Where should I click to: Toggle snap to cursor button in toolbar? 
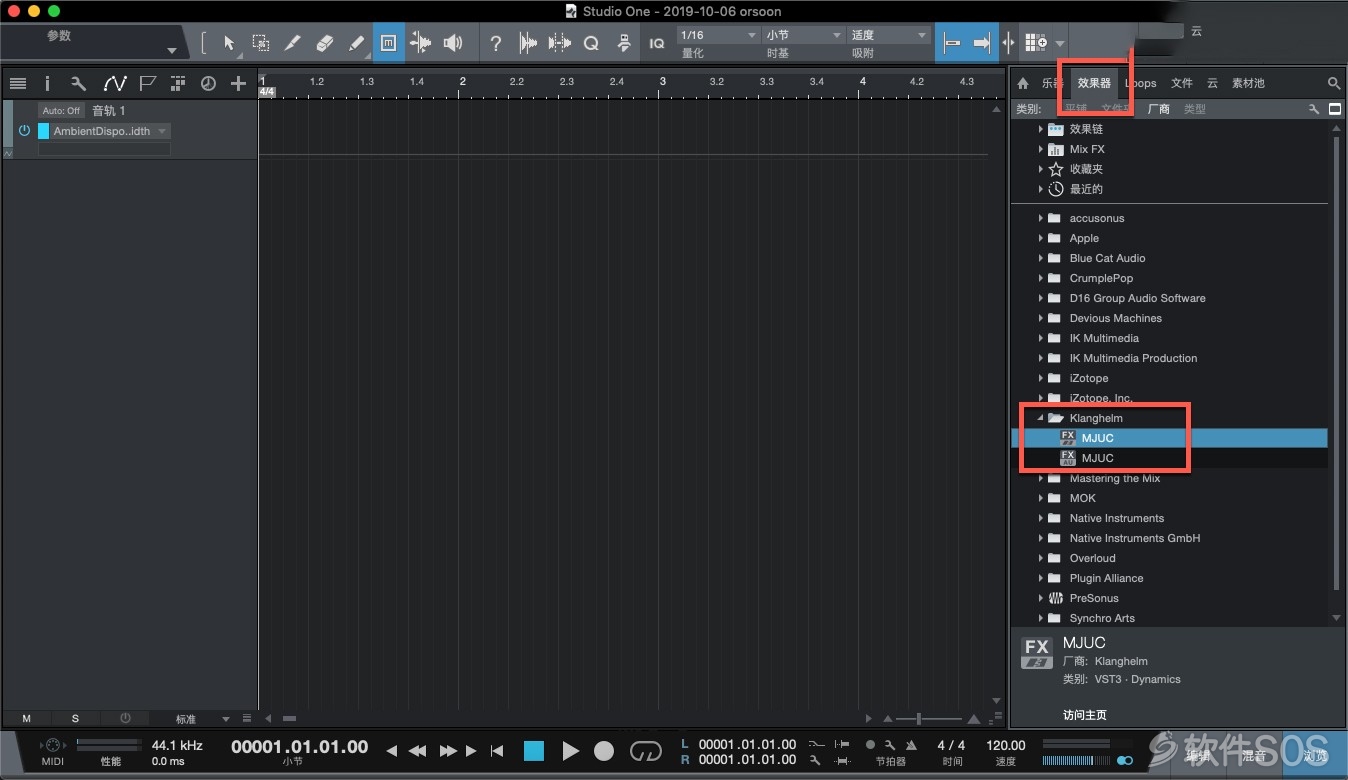[x=952, y=43]
